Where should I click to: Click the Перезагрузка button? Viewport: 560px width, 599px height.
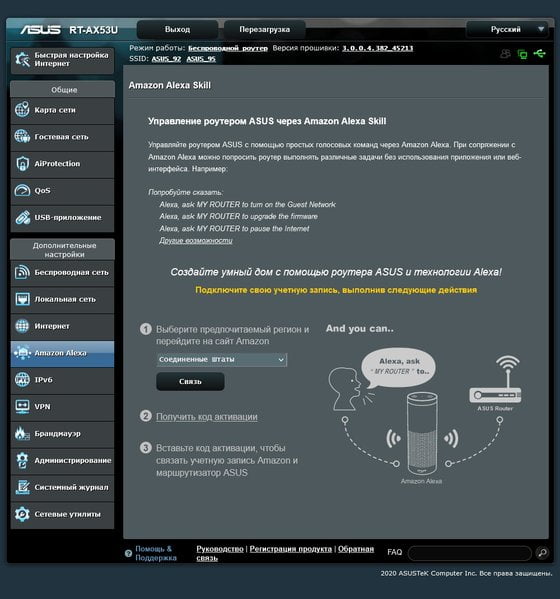point(264,29)
